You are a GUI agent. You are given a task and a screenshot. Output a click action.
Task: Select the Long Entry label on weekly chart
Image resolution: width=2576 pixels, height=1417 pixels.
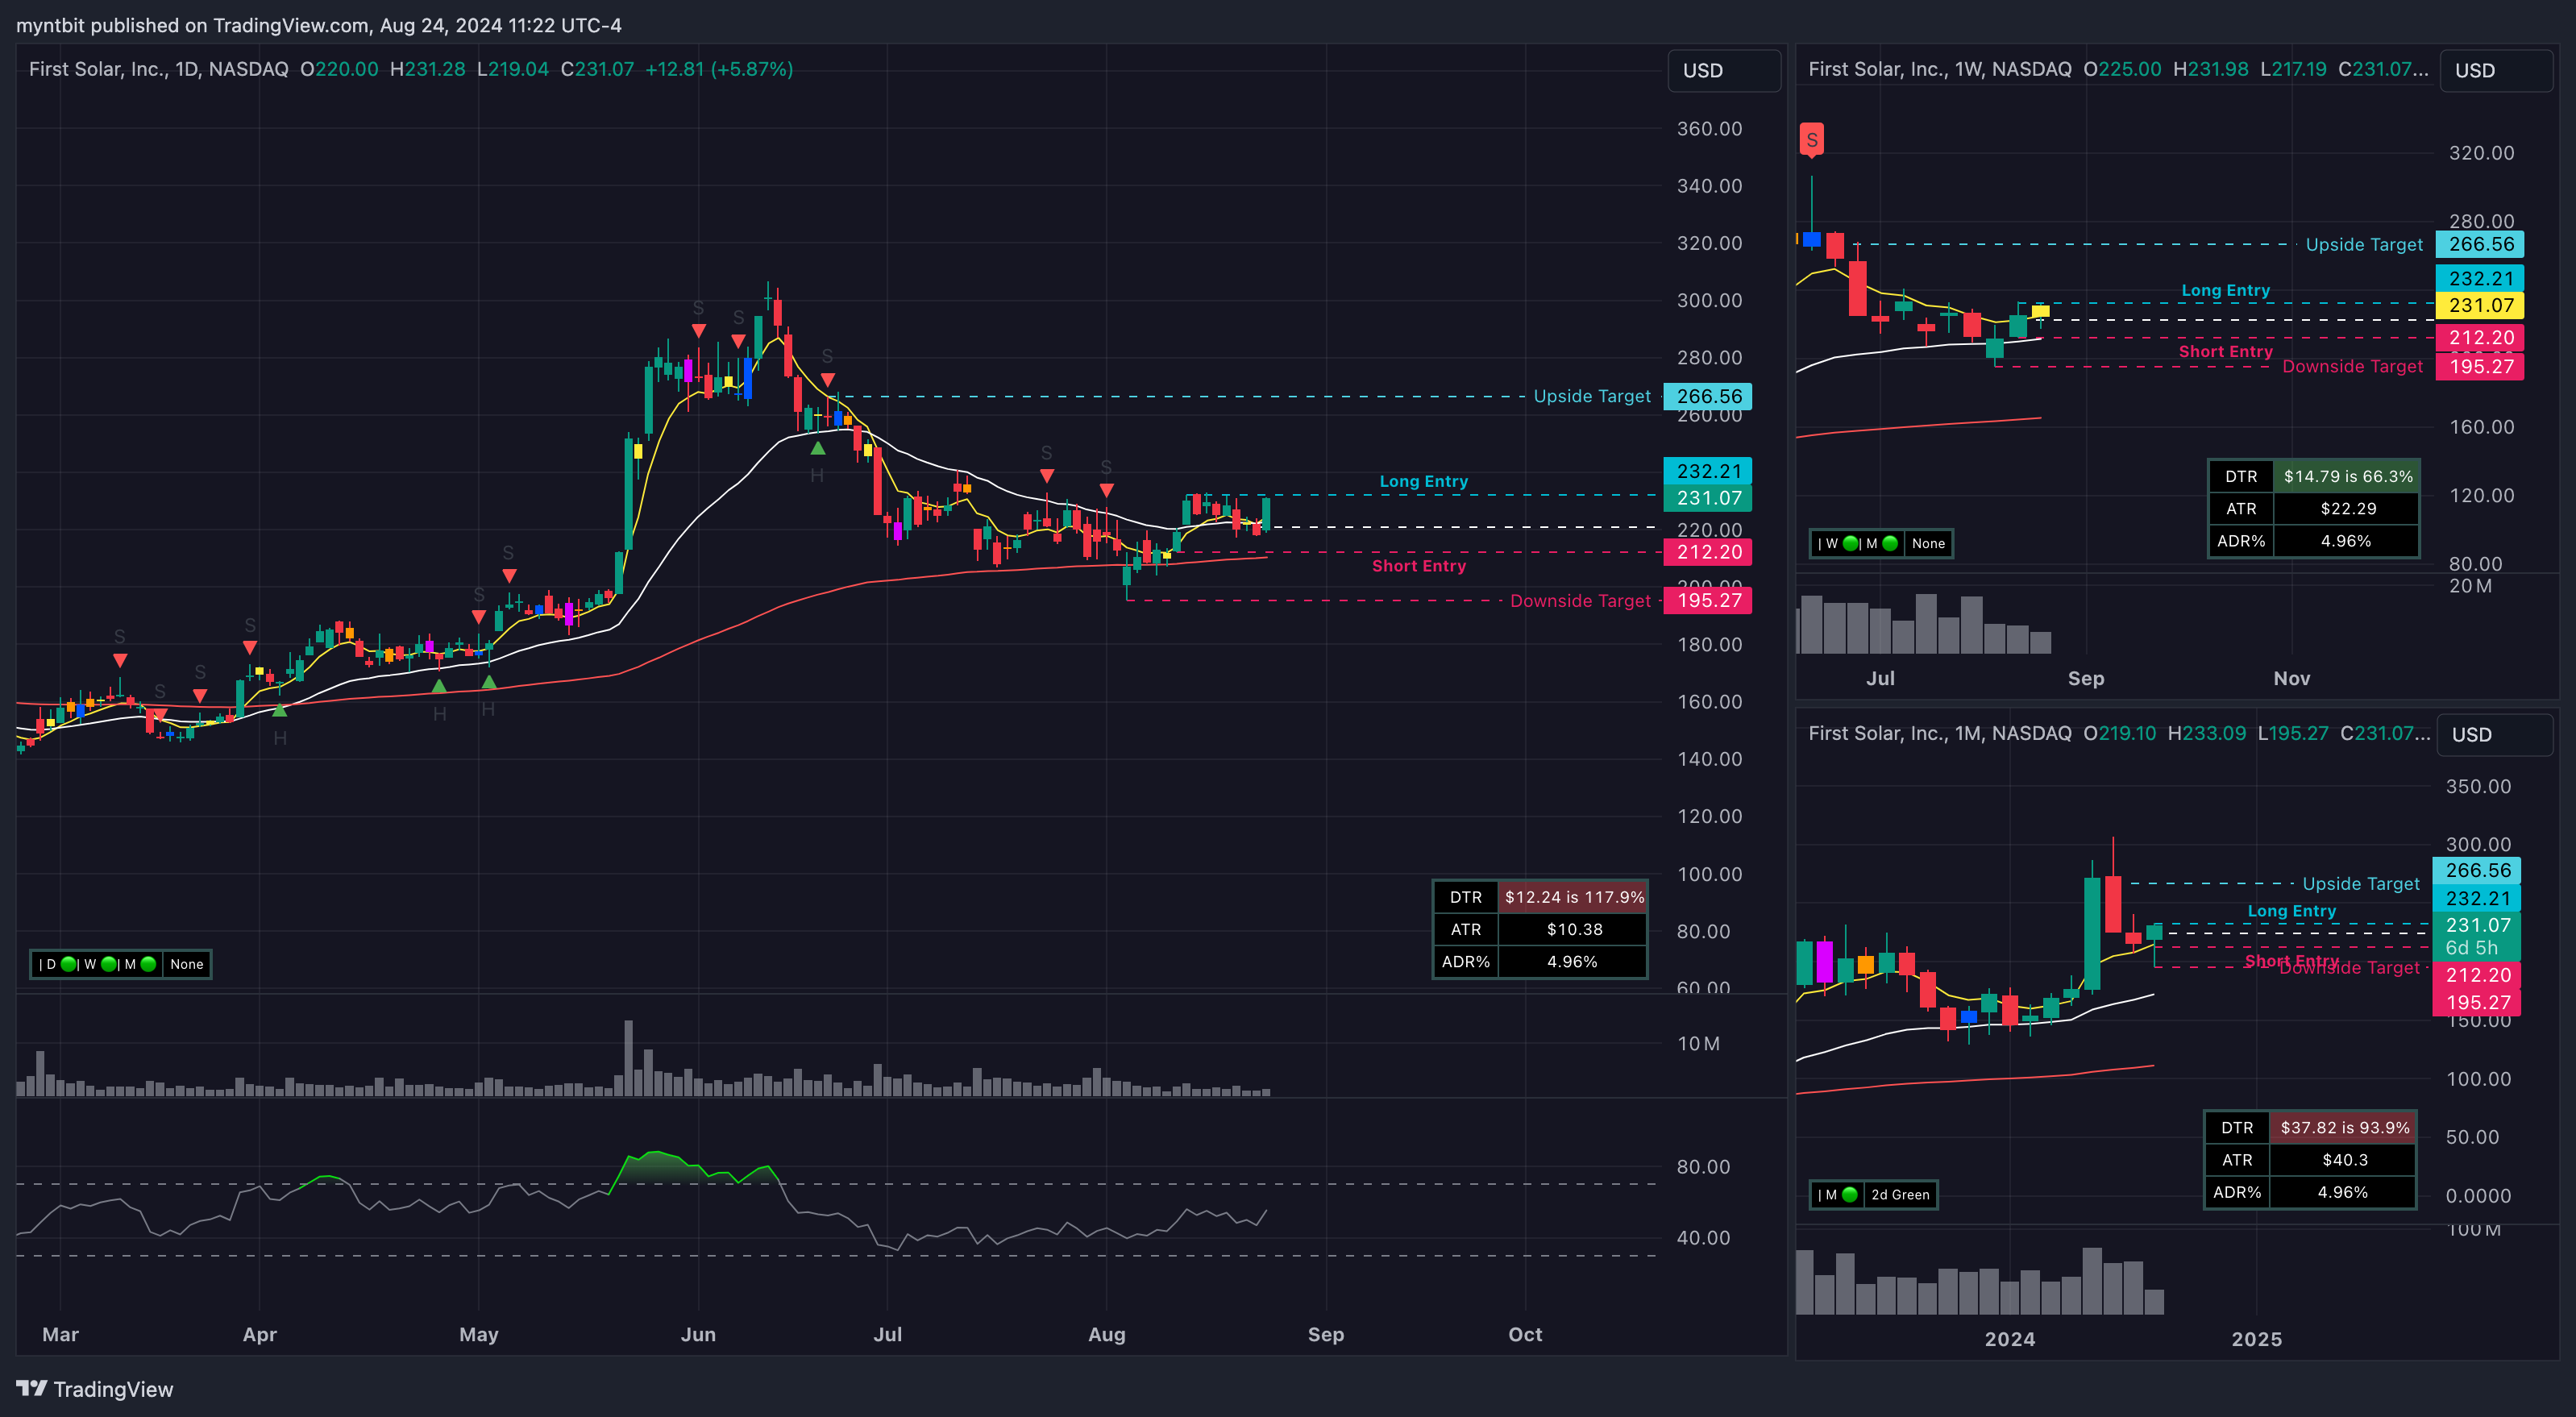click(2225, 290)
